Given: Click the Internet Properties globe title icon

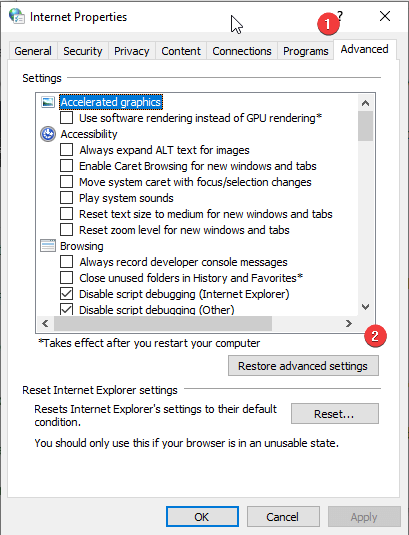Looking at the screenshot, I should pyautogui.click(x=17, y=16).
